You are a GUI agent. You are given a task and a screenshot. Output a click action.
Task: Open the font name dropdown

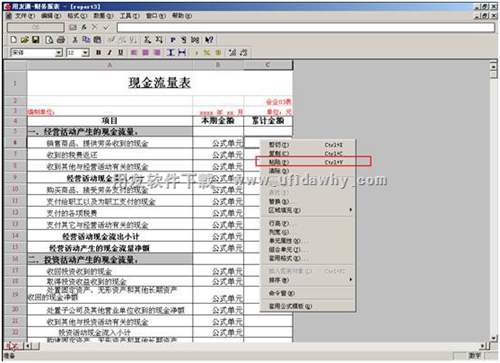coord(59,53)
